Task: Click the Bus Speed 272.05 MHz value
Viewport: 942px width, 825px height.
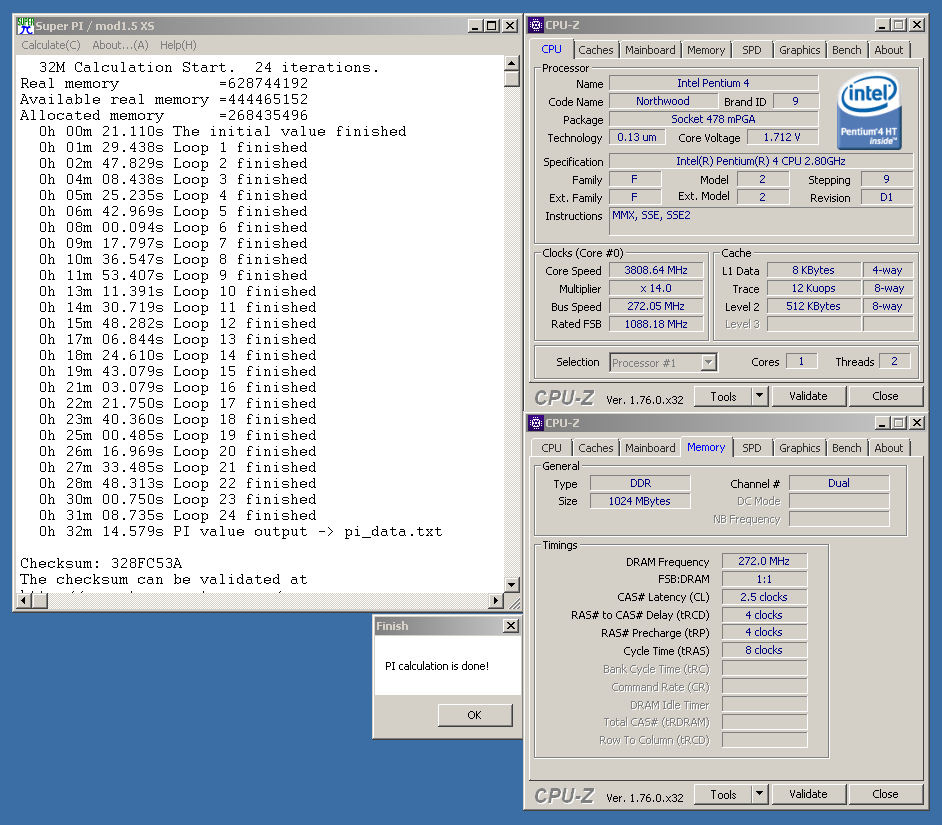Action: pos(655,306)
